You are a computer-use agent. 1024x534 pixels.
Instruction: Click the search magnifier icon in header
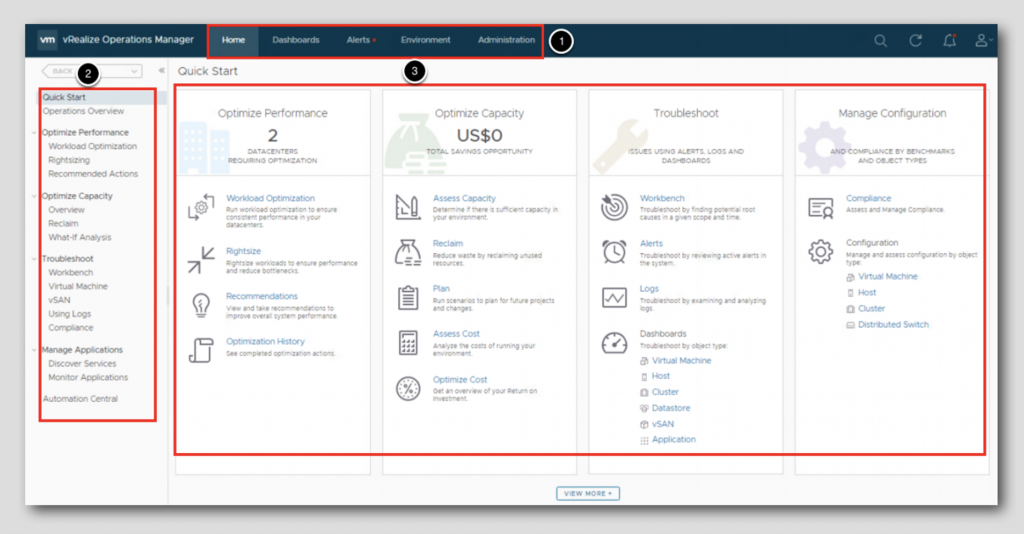(x=880, y=41)
